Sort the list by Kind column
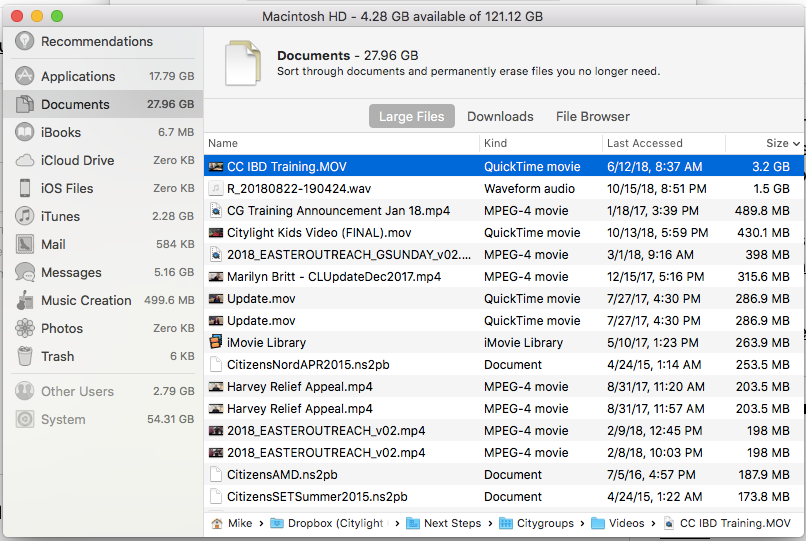 [496, 143]
